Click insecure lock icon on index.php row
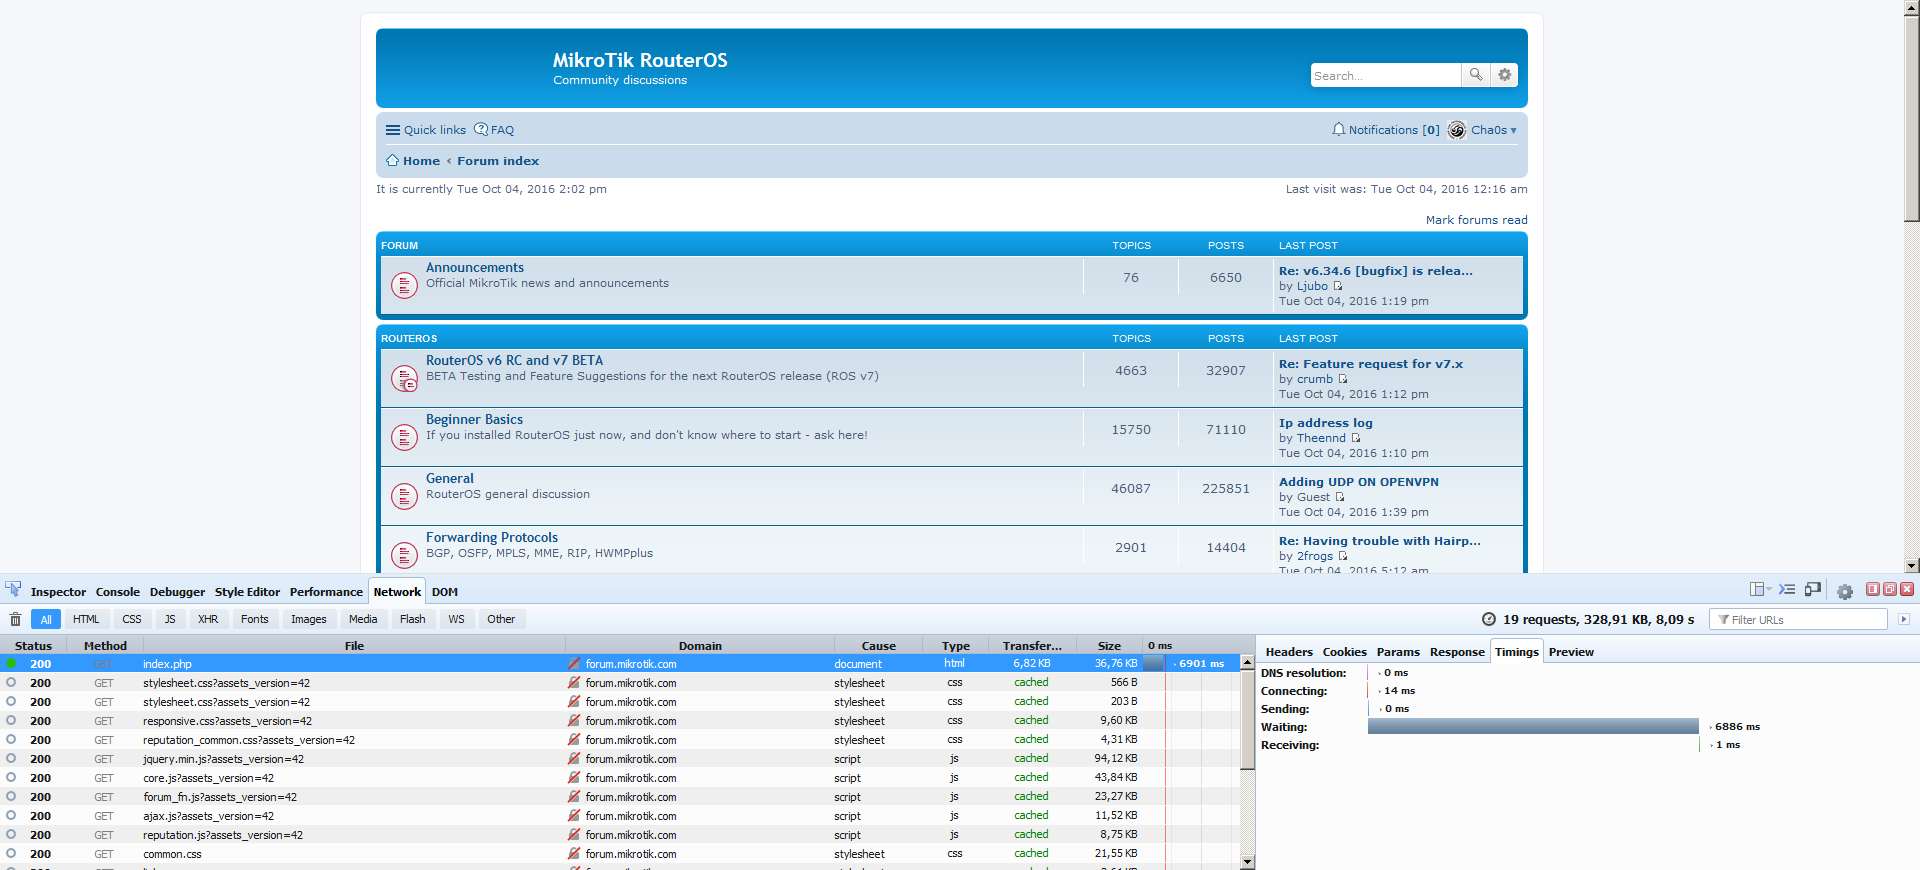 574,664
